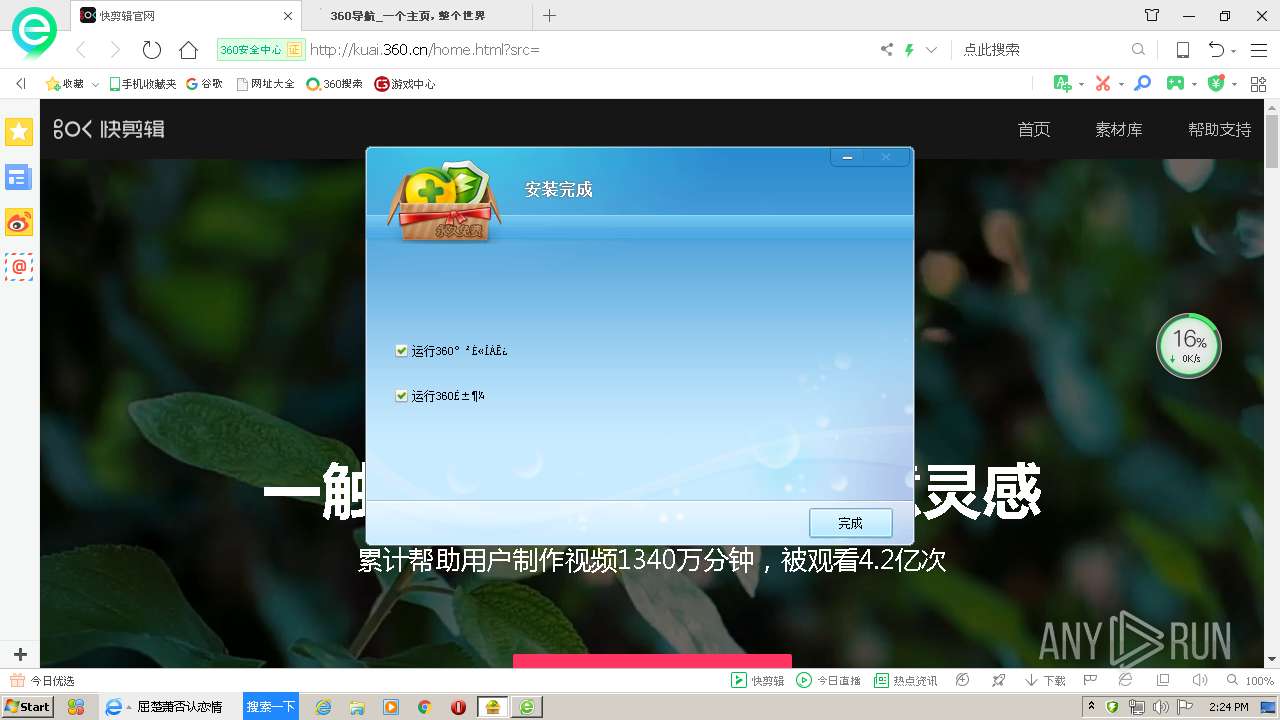Click the 16% speed accelerator ball

point(1189,346)
